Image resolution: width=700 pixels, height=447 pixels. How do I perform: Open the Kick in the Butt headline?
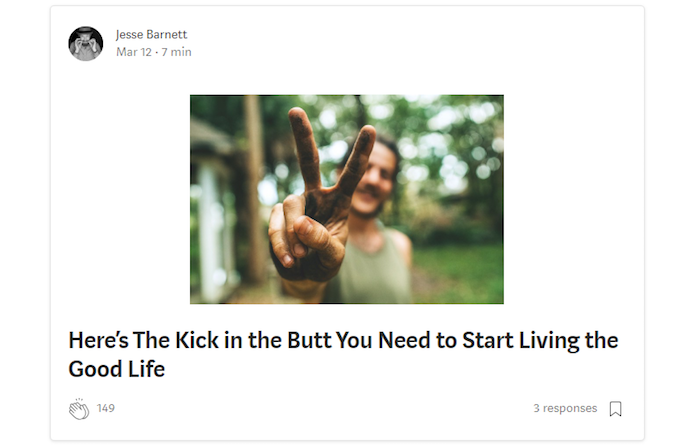(x=343, y=355)
